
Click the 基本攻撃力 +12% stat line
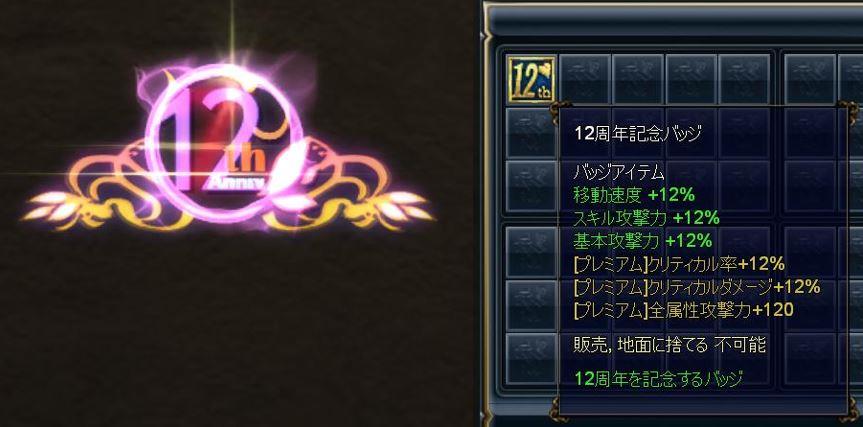click(x=643, y=241)
